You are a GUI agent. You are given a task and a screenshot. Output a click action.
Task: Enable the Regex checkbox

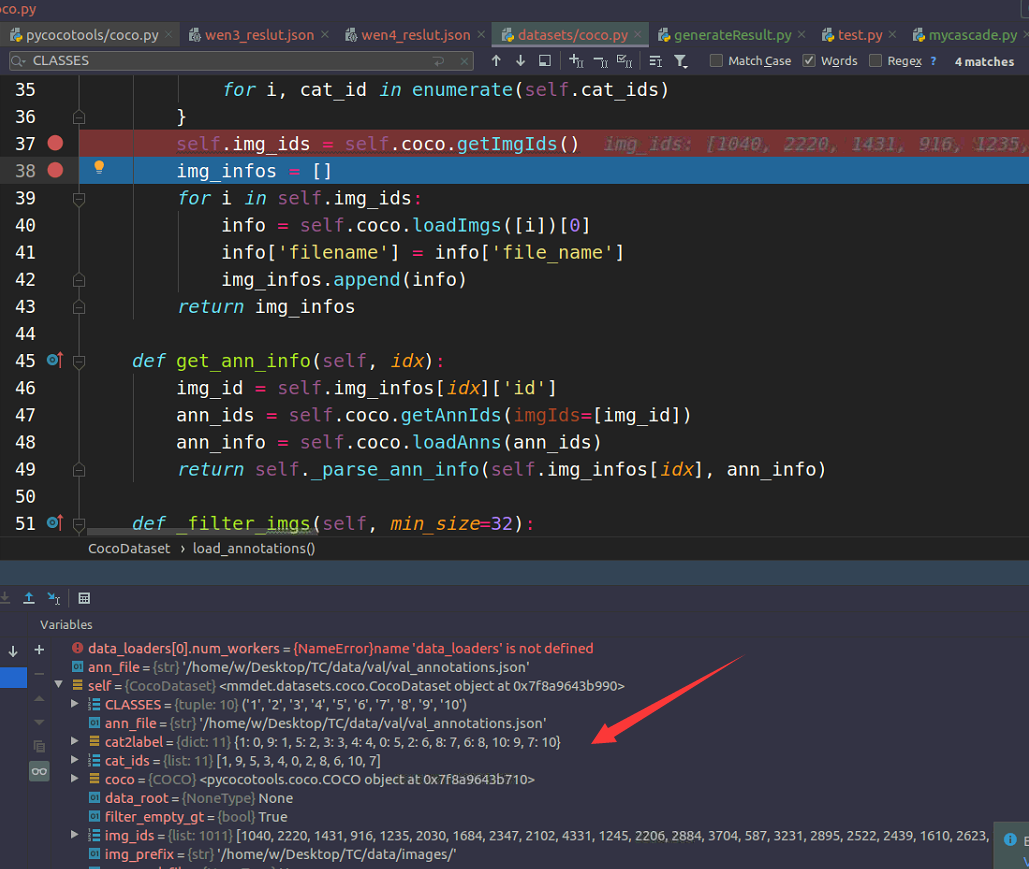876,61
